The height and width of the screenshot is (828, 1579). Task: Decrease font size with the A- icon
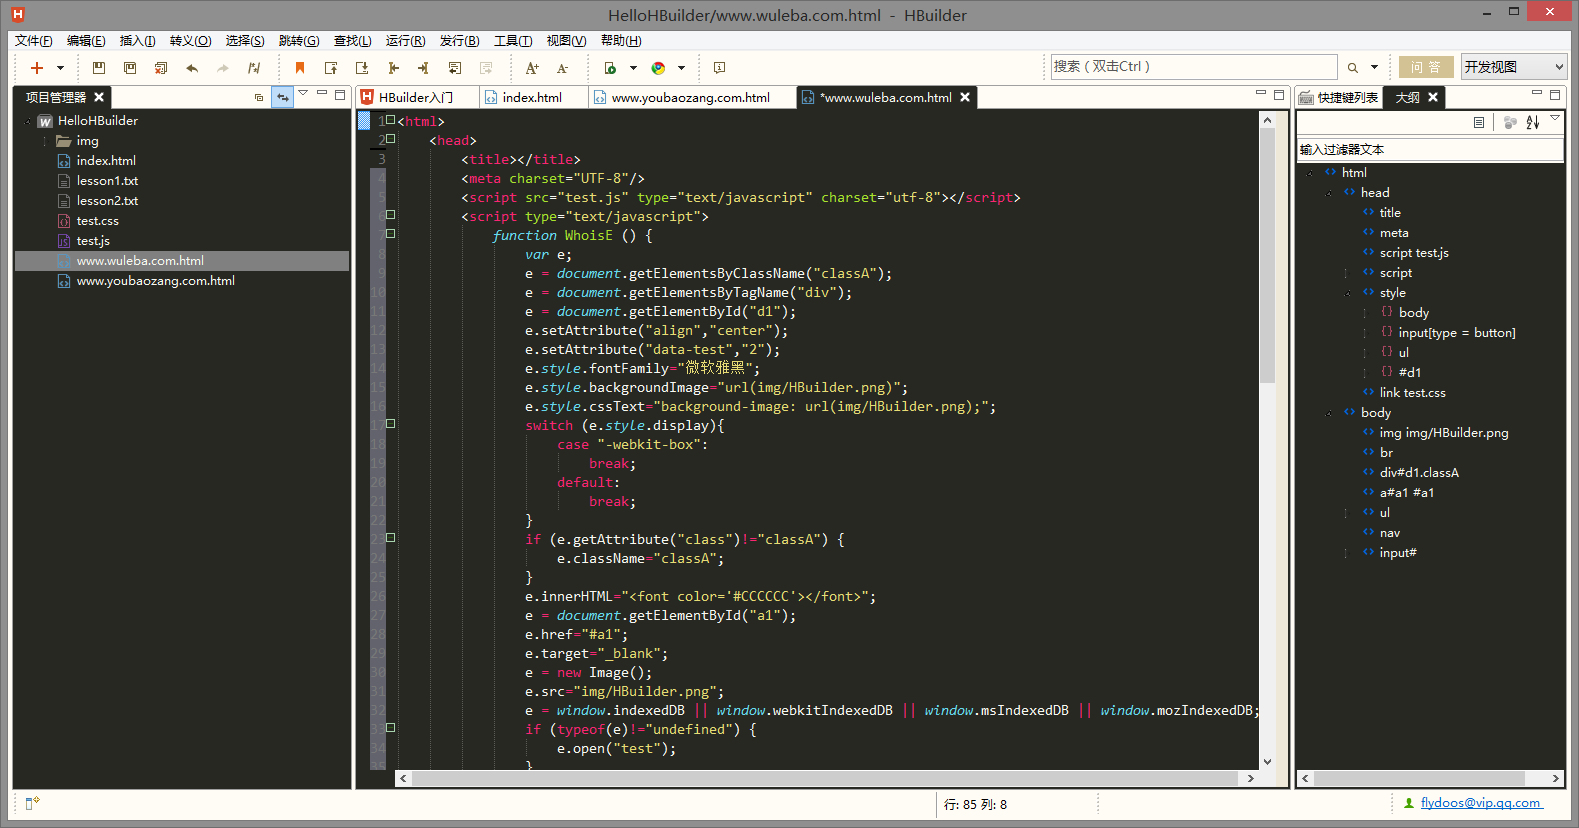562,68
